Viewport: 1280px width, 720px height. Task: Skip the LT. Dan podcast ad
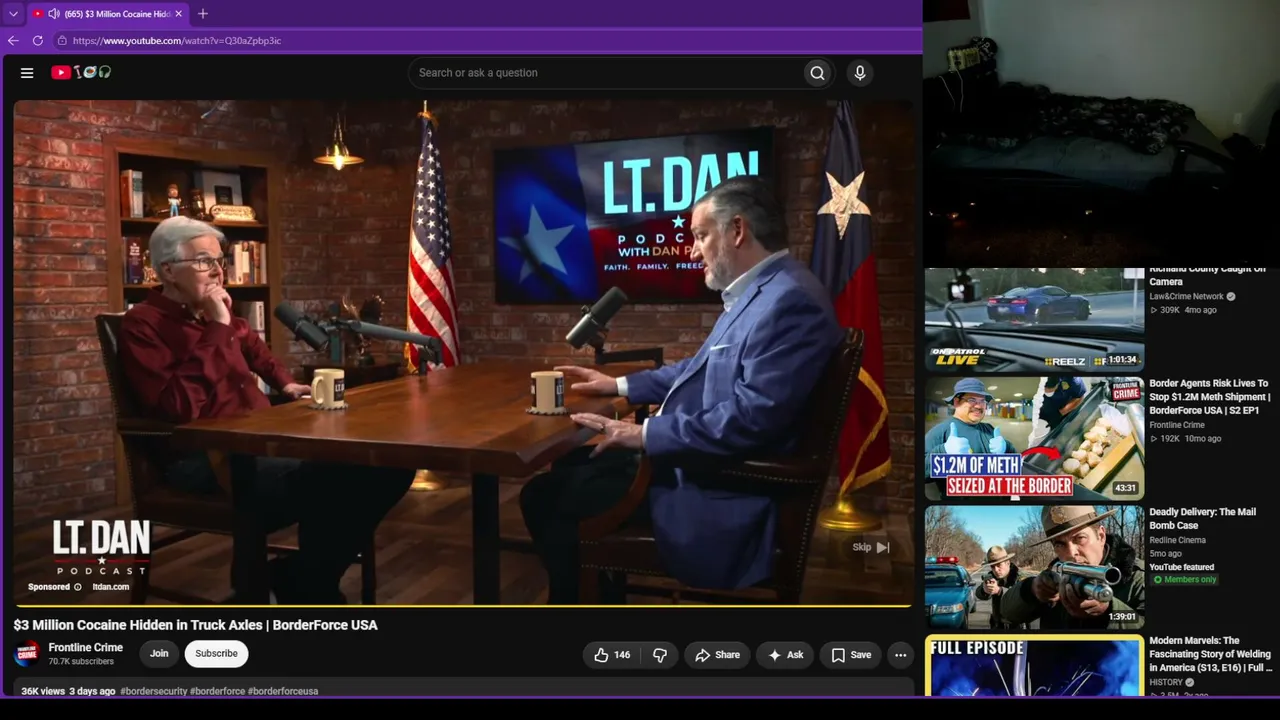(871, 547)
